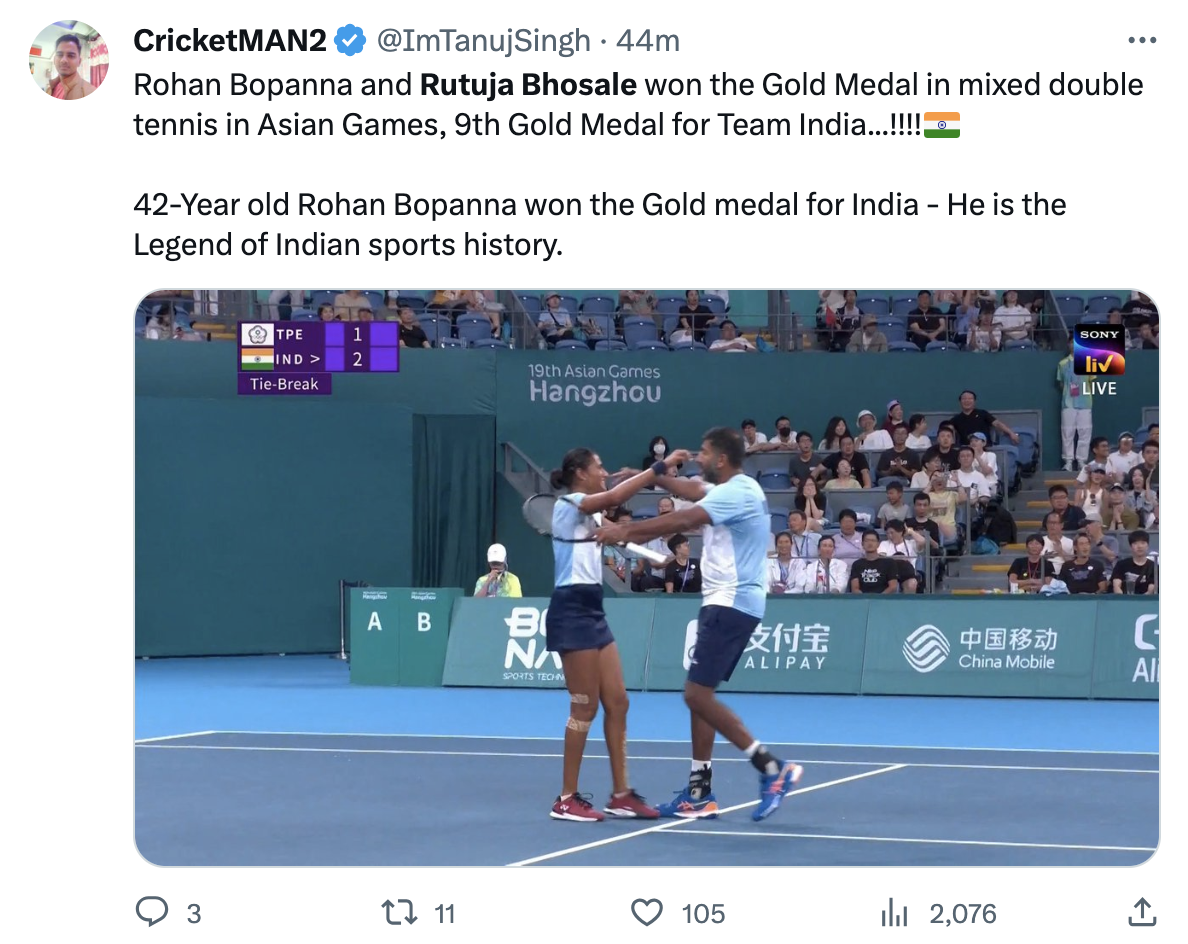Open the three-dot more options menu
The width and height of the screenshot is (1188, 944).
coord(1142,40)
